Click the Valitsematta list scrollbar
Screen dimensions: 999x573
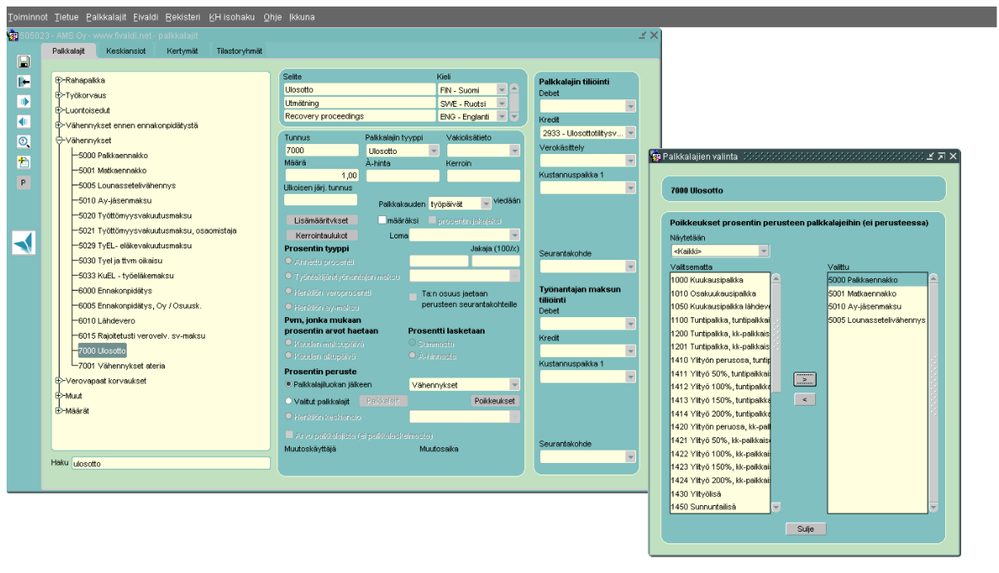[x=776, y=393]
